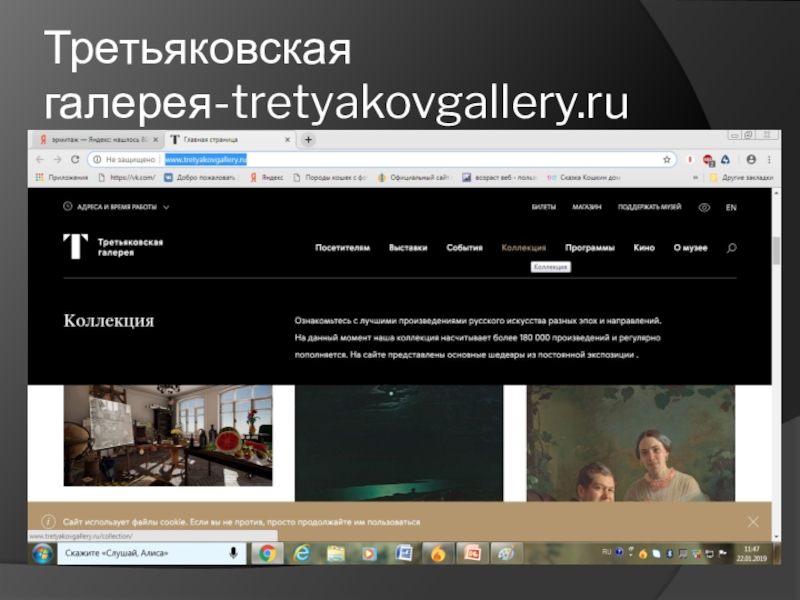Viewport: 800px width, 600px height.
Task: Open Google Chrome from the taskbar
Action: 267,554
